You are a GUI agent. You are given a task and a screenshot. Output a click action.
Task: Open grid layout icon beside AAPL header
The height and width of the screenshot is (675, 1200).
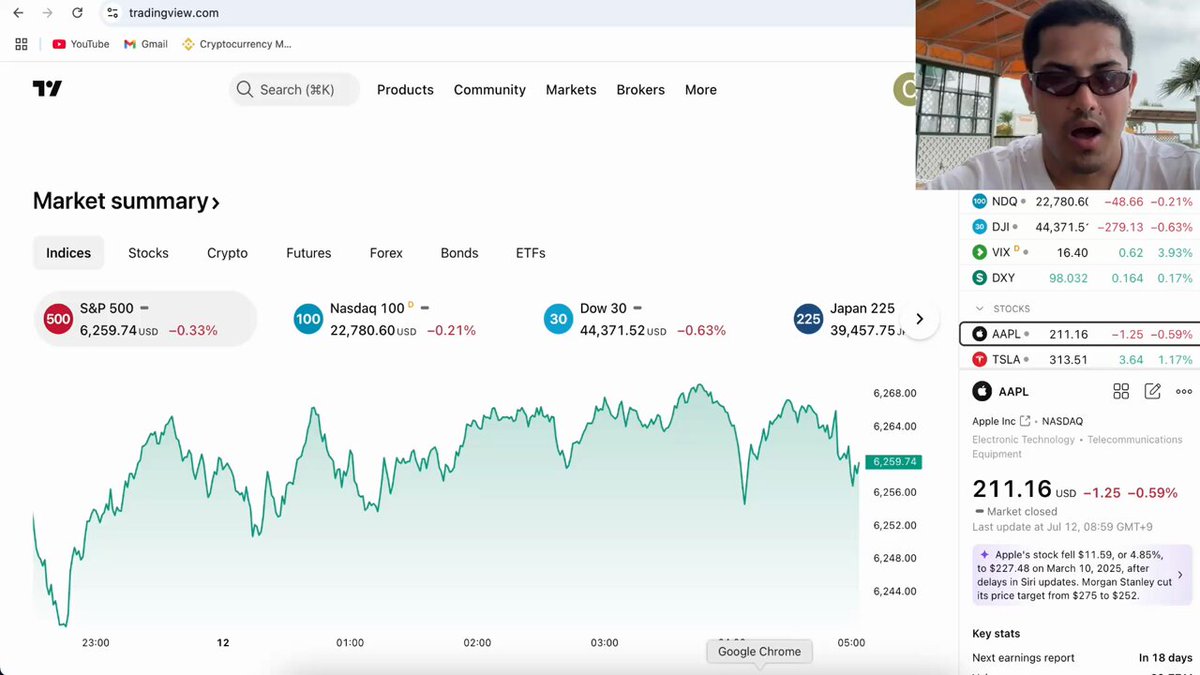(1121, 392)
